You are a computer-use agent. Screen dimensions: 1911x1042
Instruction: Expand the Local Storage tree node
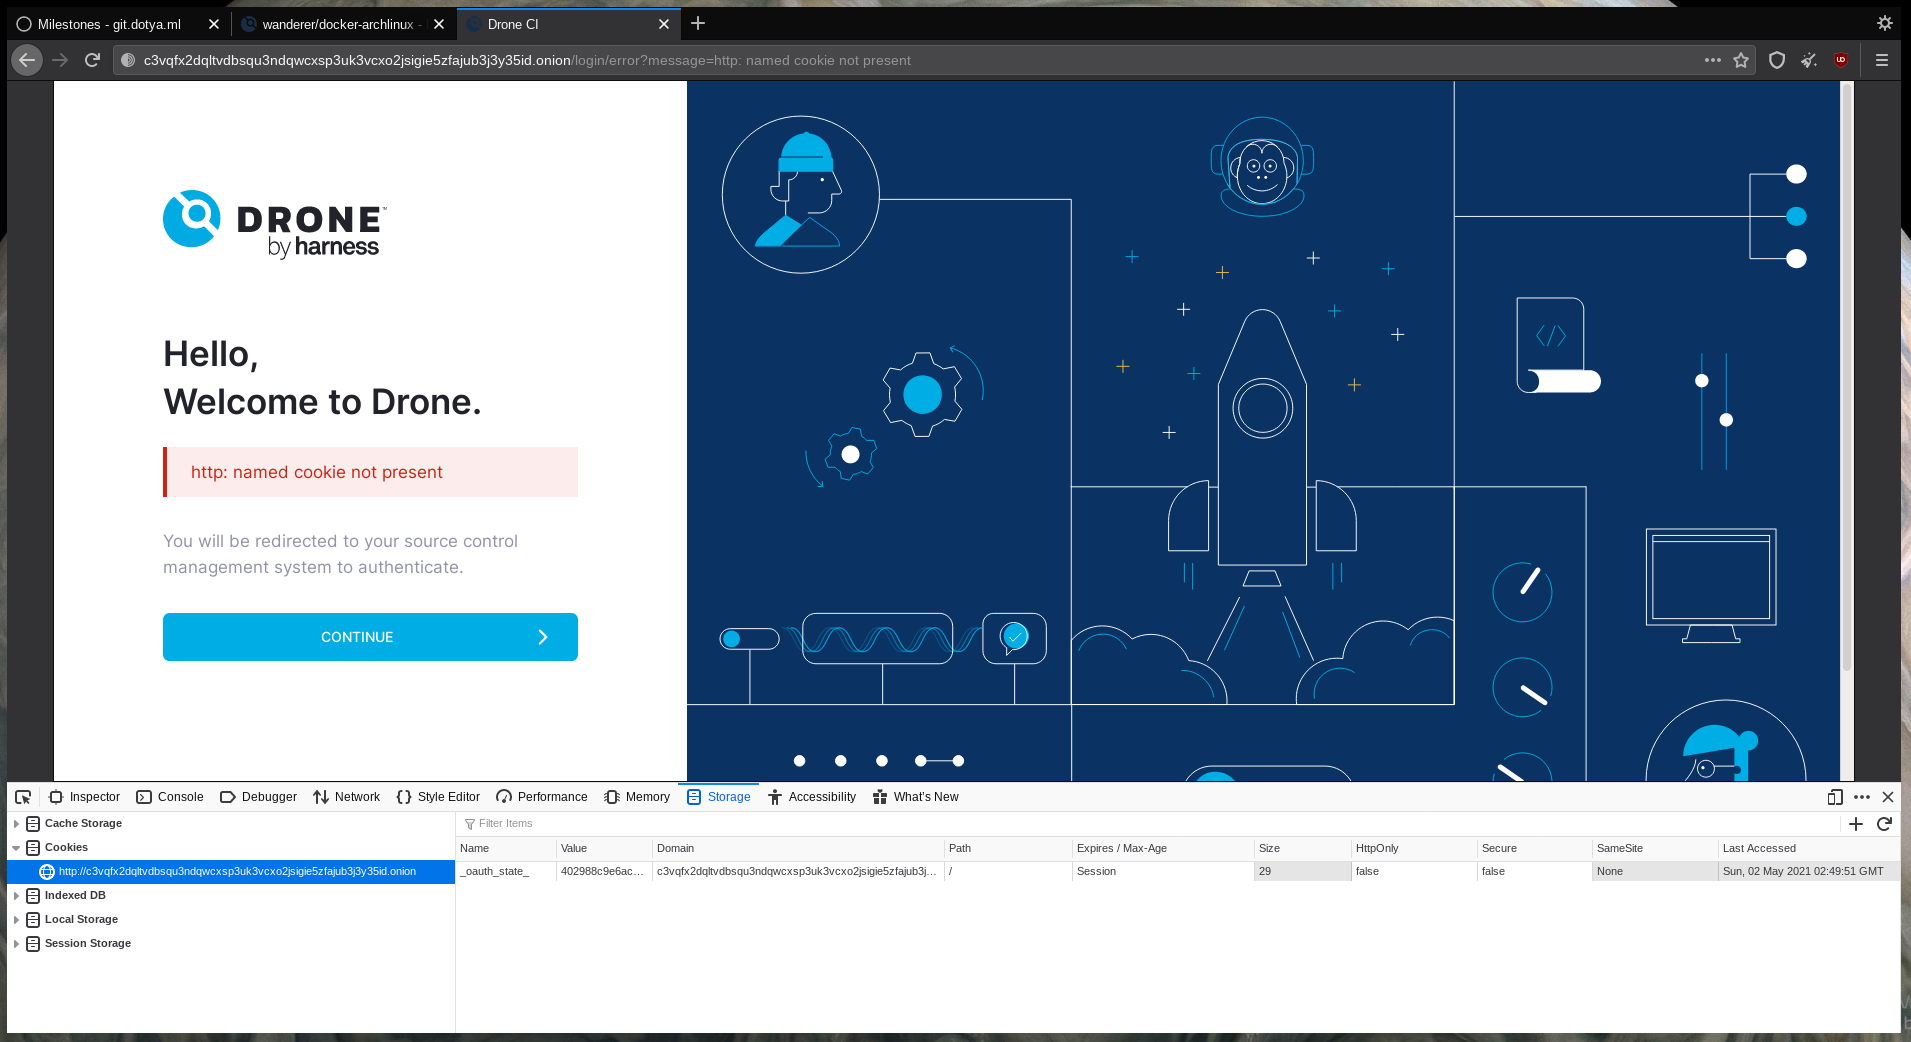tap(16, 920)
